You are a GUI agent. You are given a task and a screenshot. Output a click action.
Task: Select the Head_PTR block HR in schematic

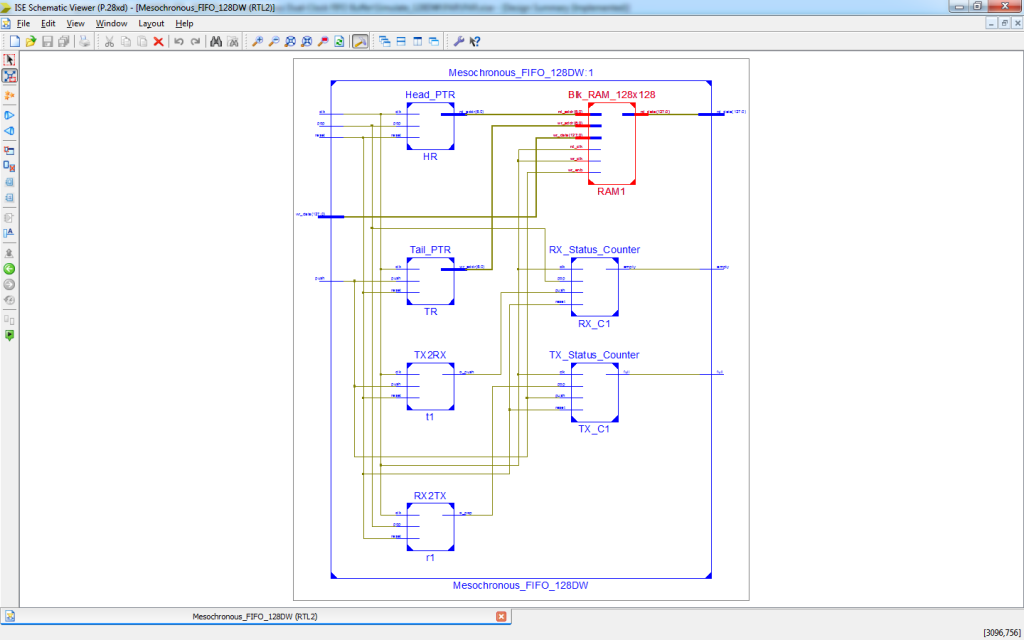click(430, 126)
